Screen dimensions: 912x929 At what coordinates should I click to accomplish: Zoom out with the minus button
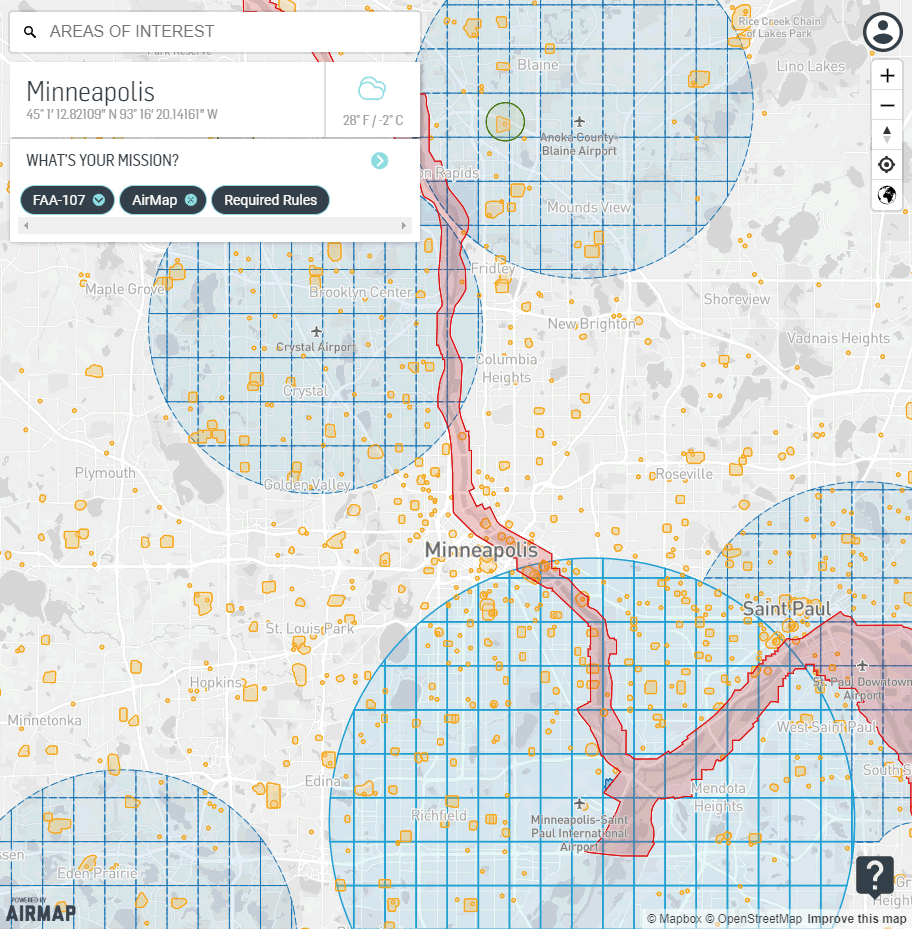point(886,106)
